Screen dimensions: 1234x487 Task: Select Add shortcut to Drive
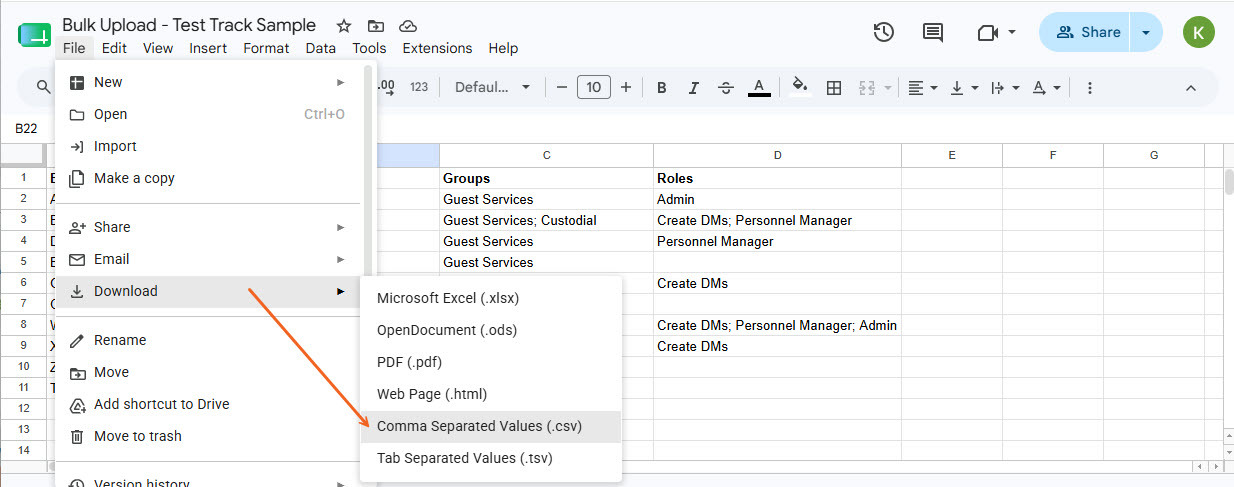pos(208,404)
